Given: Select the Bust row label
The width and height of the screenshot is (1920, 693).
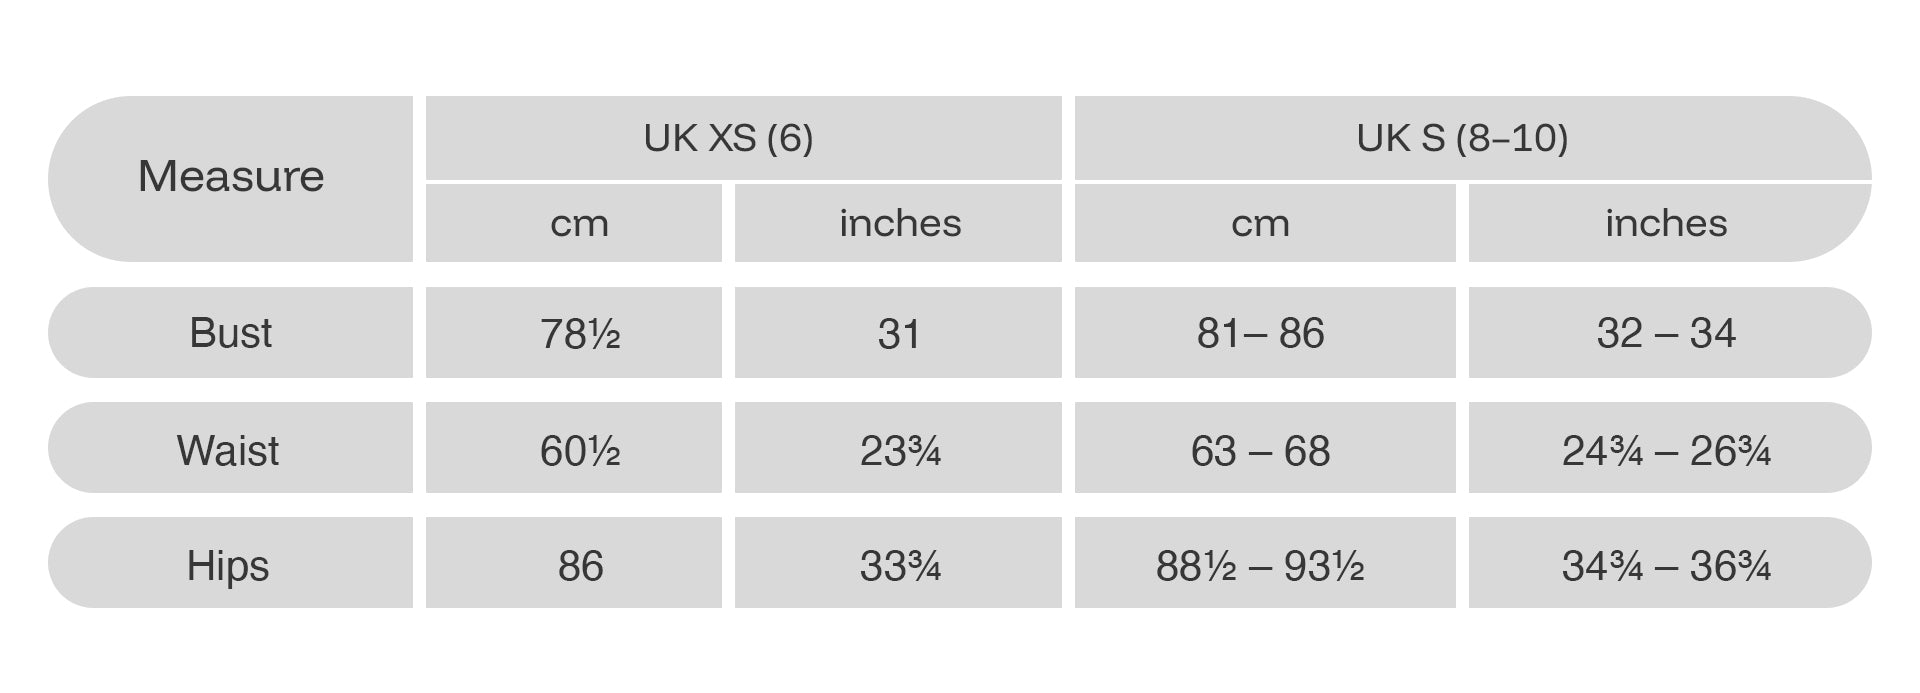Looking at the screenshot, I should coord(231,333).
